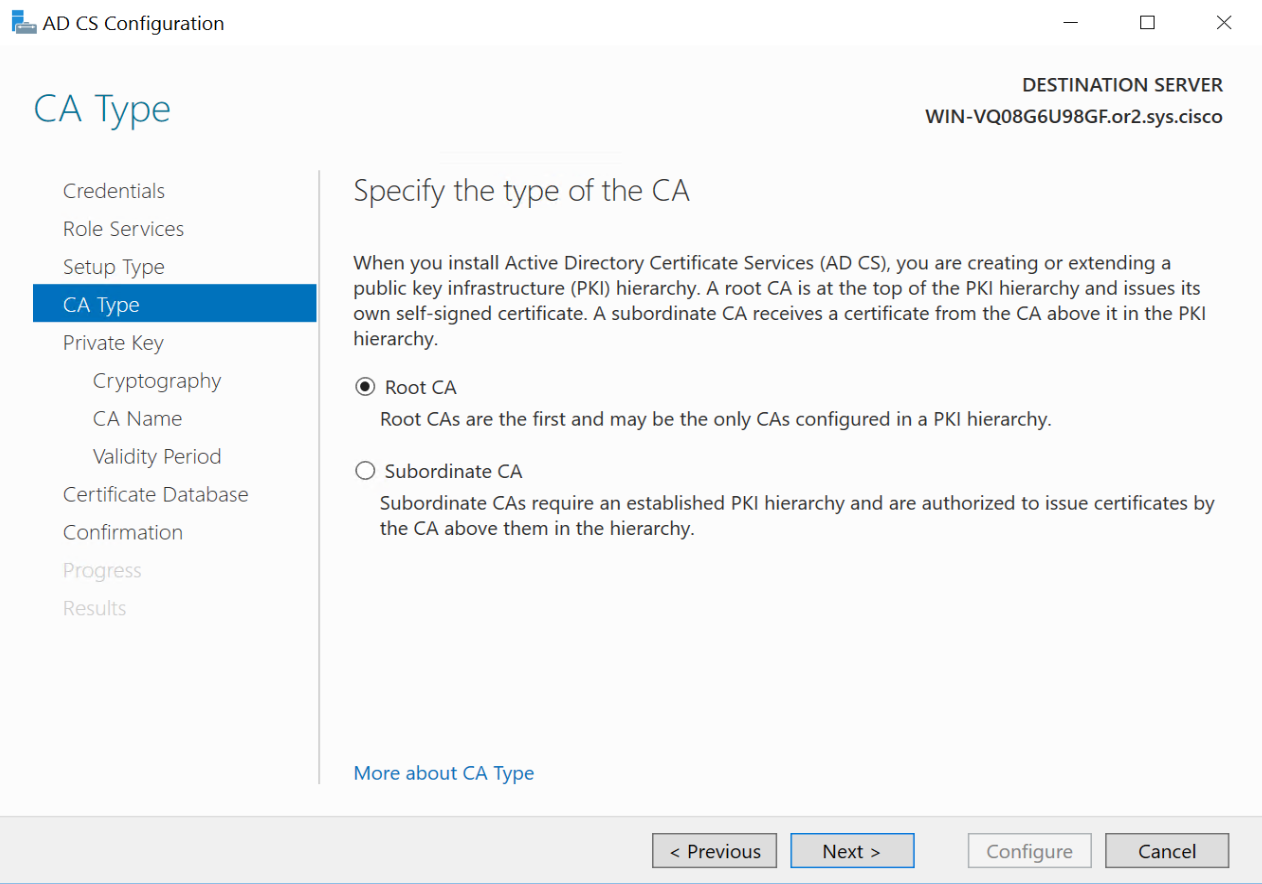Go to the Credentials step
Viewport: 1262px width, 884px height.
[x=114, y=191]
